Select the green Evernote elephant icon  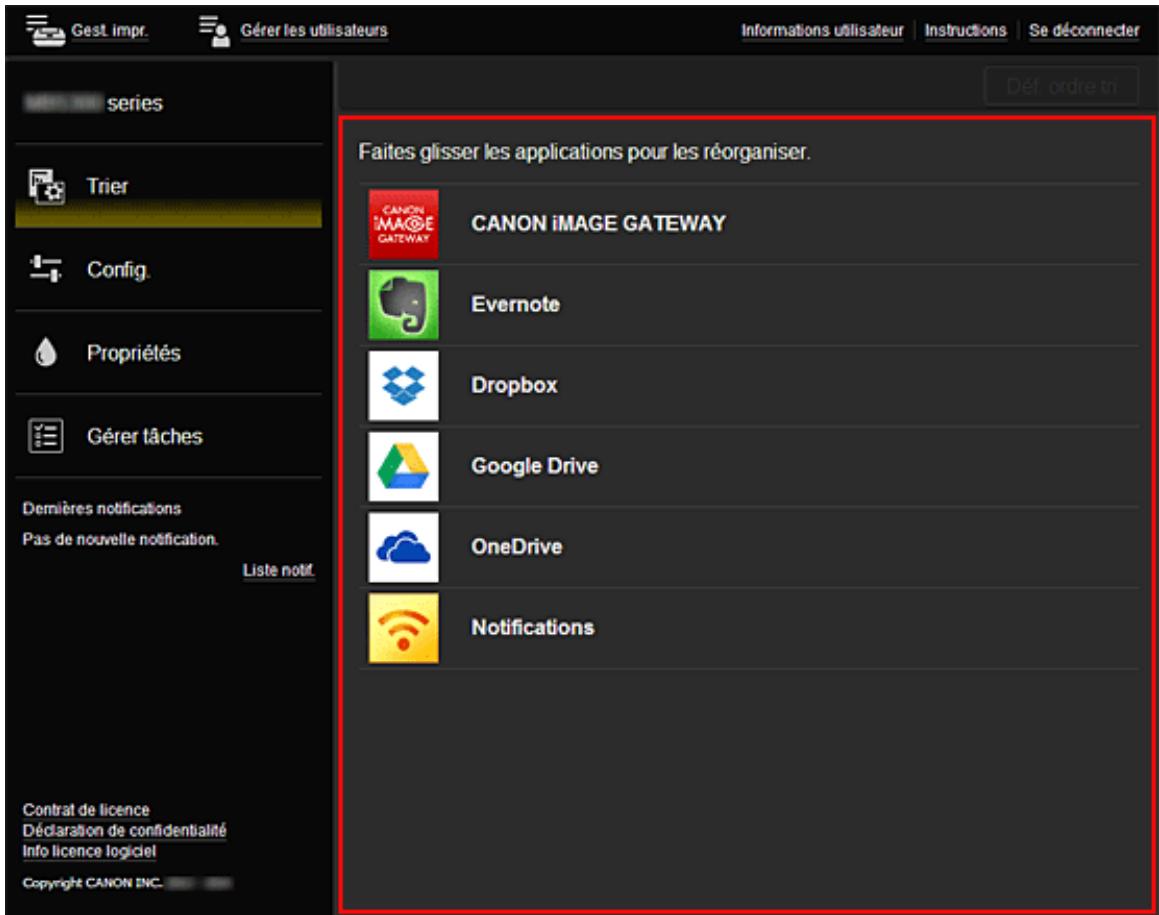point(403,305)
